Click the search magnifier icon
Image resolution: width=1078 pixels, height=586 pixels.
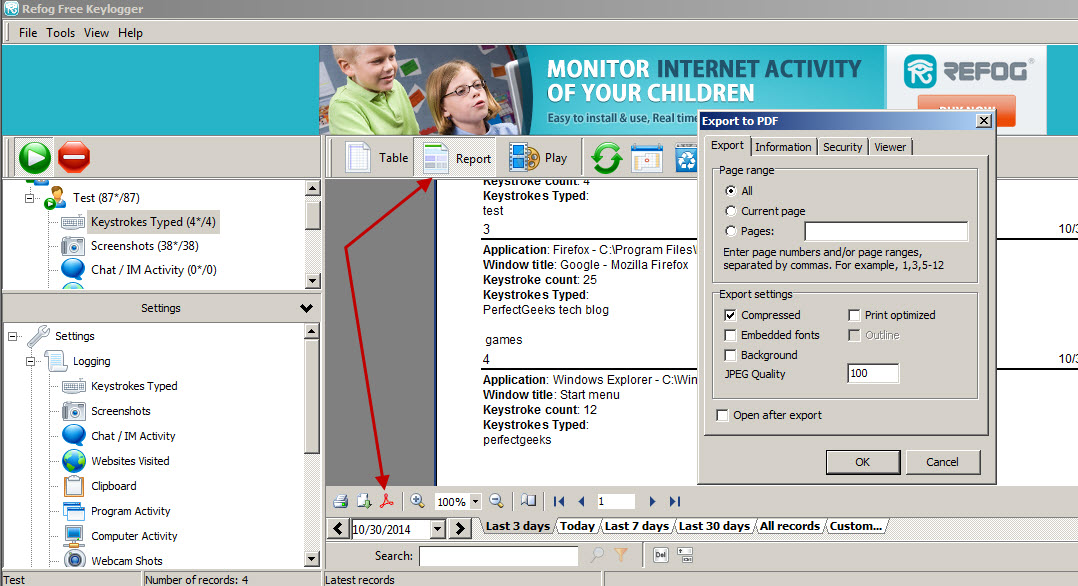click(597, 554)
